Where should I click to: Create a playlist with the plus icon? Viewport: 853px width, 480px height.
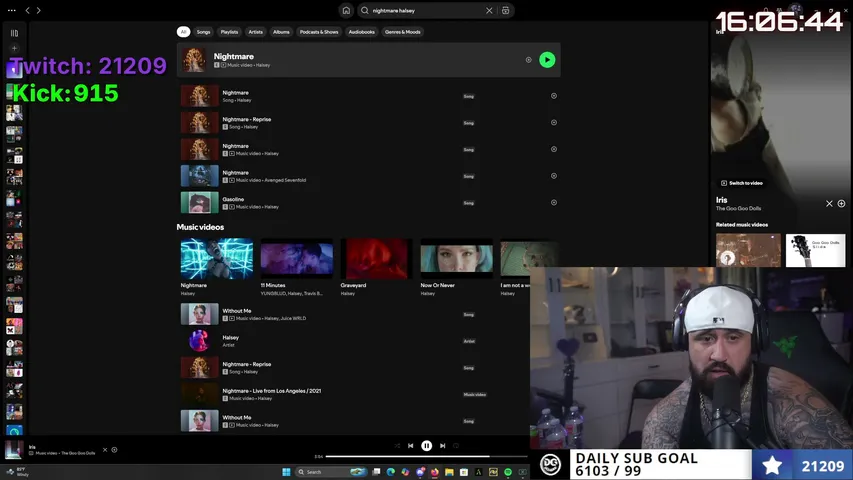point(14,48)
